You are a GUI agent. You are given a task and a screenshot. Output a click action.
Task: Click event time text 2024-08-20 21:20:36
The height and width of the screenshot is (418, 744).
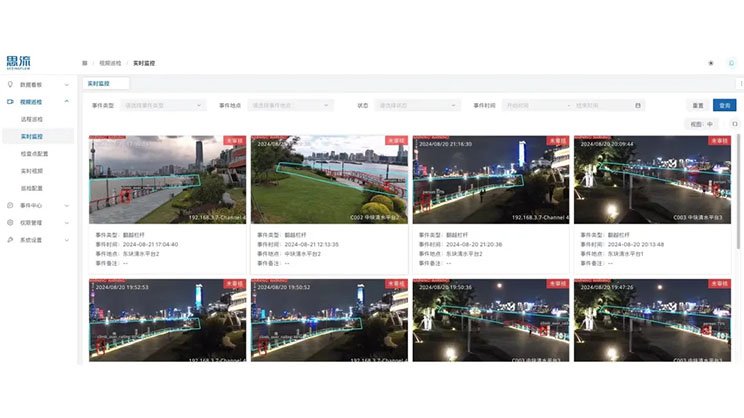(474, 244)
